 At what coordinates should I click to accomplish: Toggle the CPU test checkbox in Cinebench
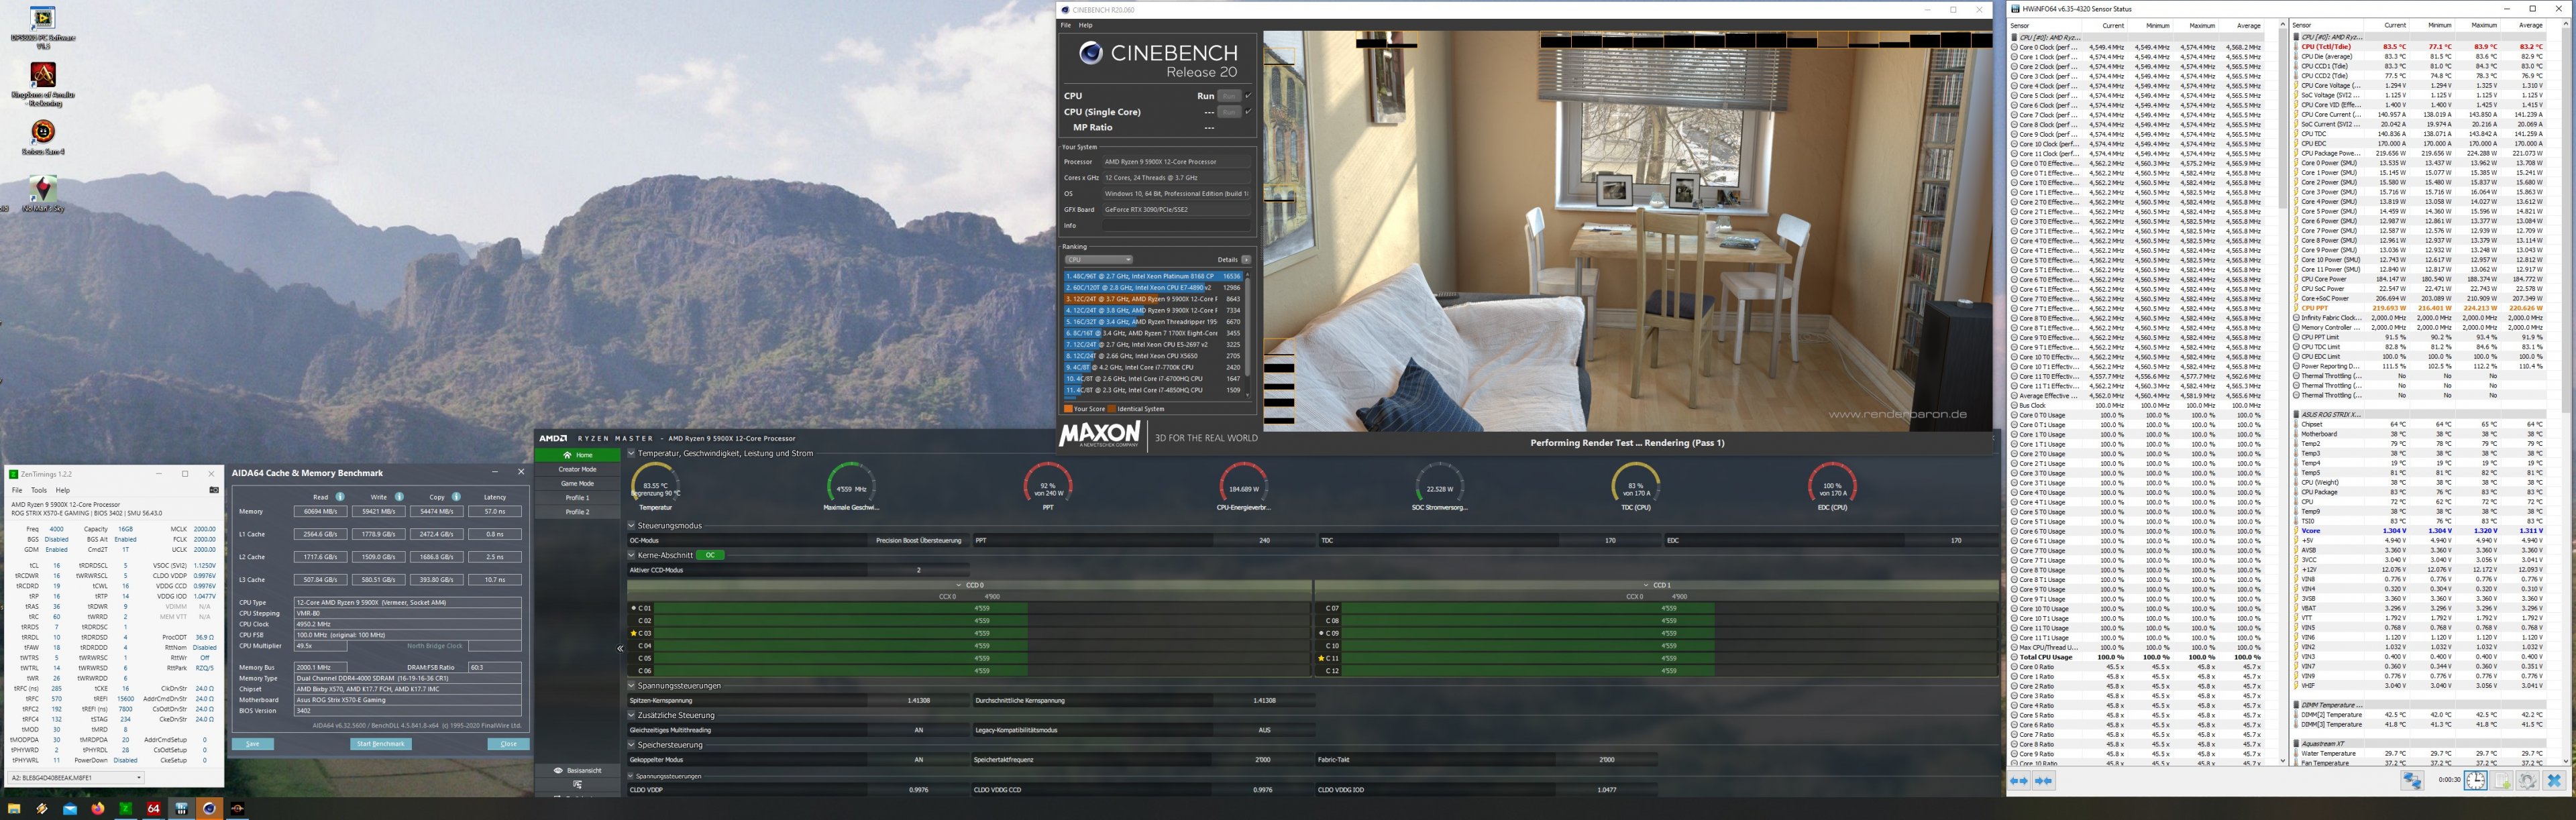[1248, 96]
